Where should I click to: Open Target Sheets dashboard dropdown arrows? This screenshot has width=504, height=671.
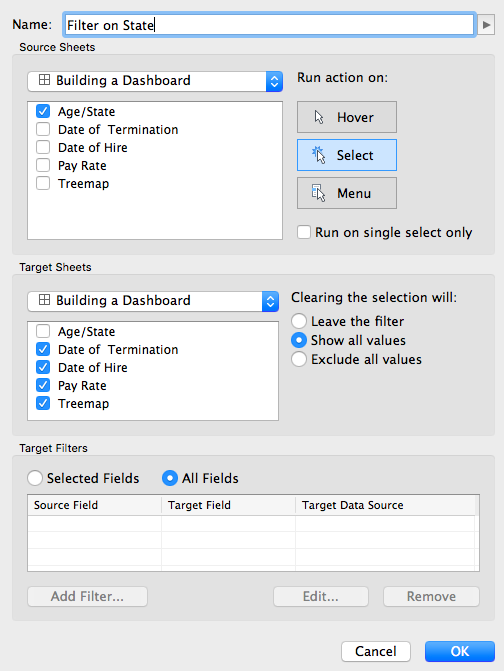pos(270,301)
